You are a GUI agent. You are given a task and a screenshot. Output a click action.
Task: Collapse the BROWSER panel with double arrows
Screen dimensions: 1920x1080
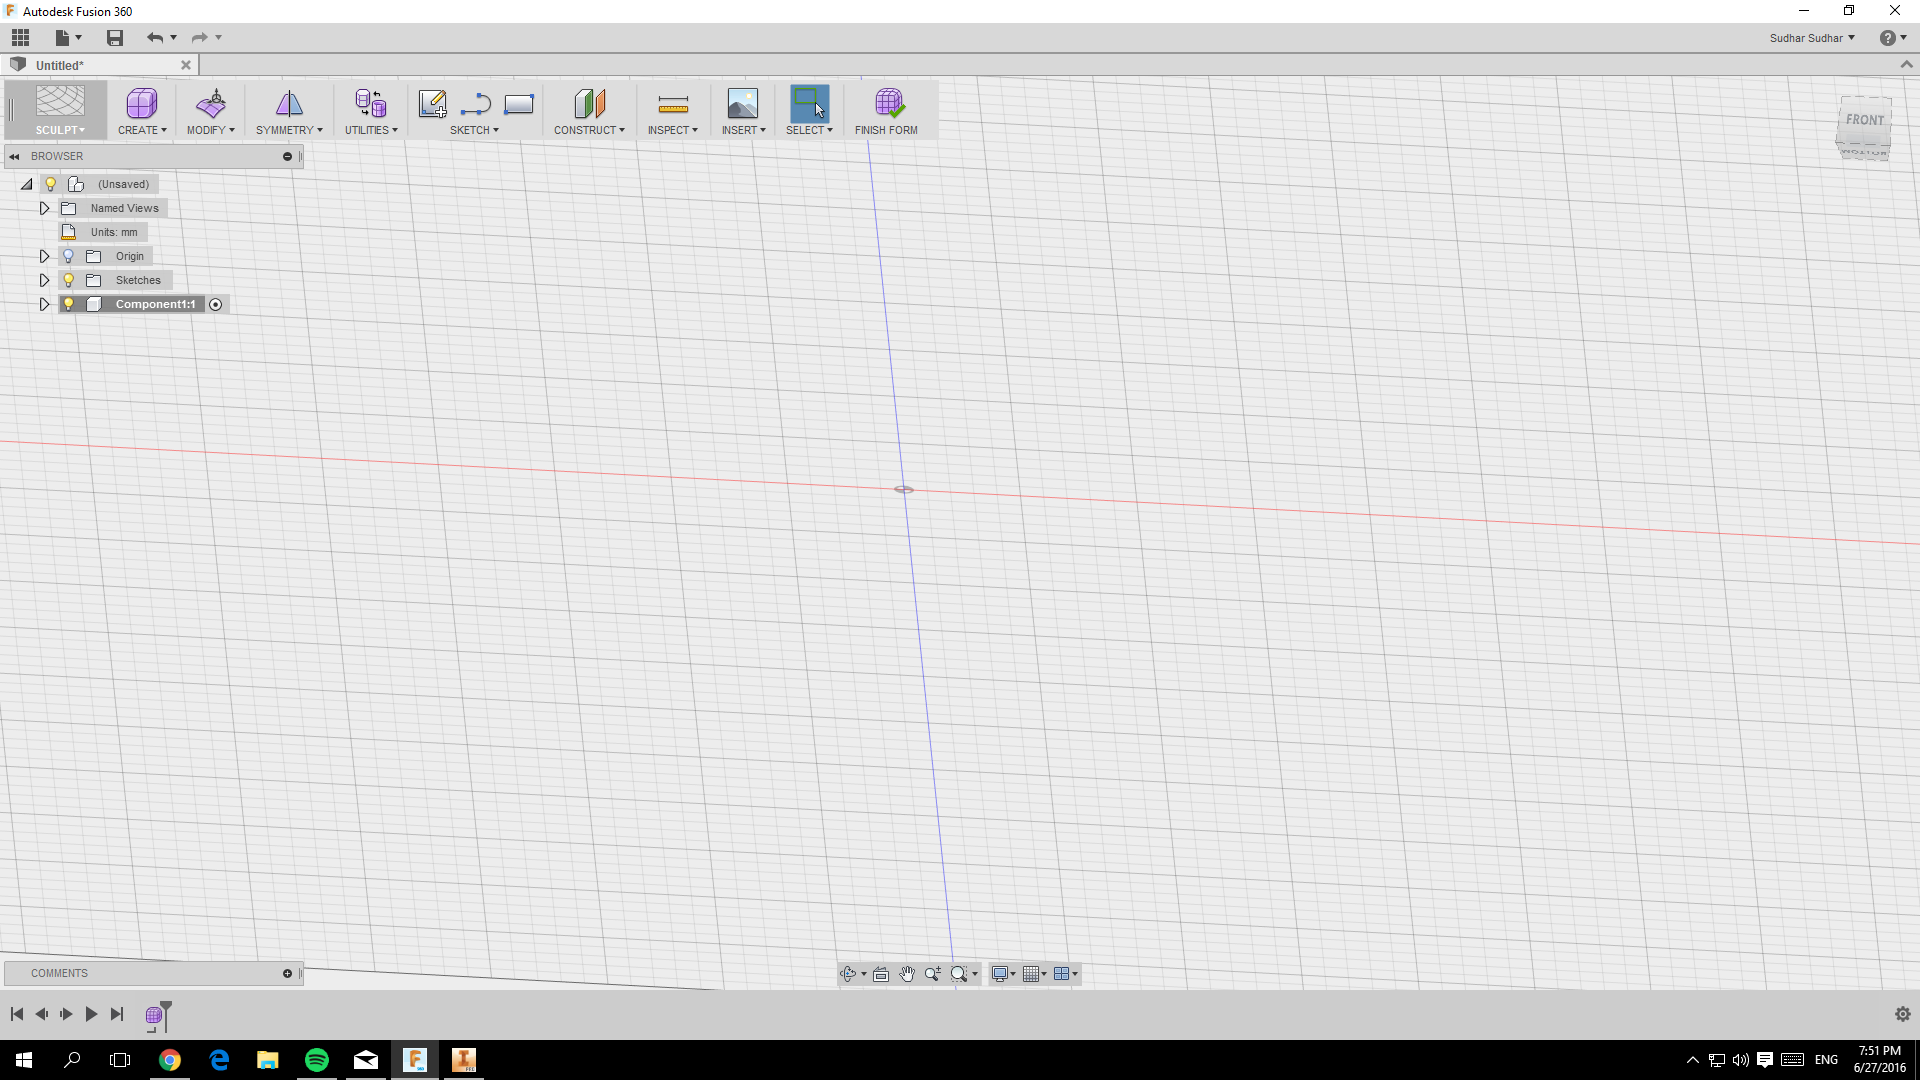point(14,156)
